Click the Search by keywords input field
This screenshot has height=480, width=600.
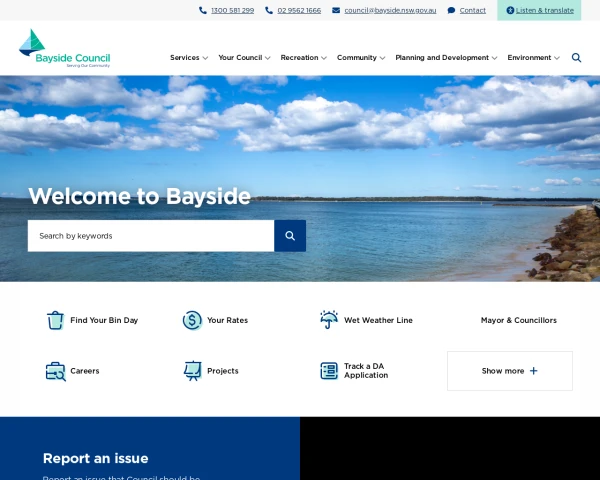click(150, 236)
